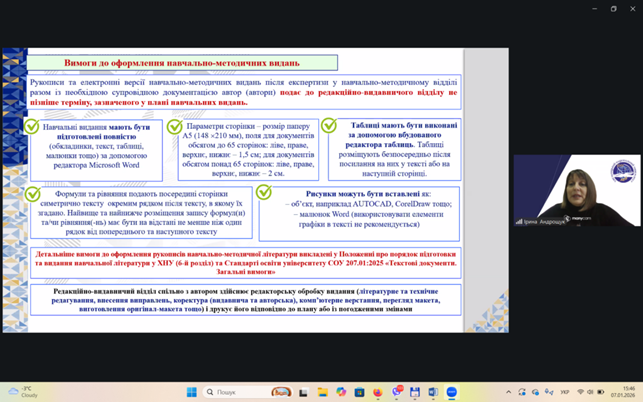Open File Explorer from the taskbar
Screen dimensions: 644x403
pos(323,392)
